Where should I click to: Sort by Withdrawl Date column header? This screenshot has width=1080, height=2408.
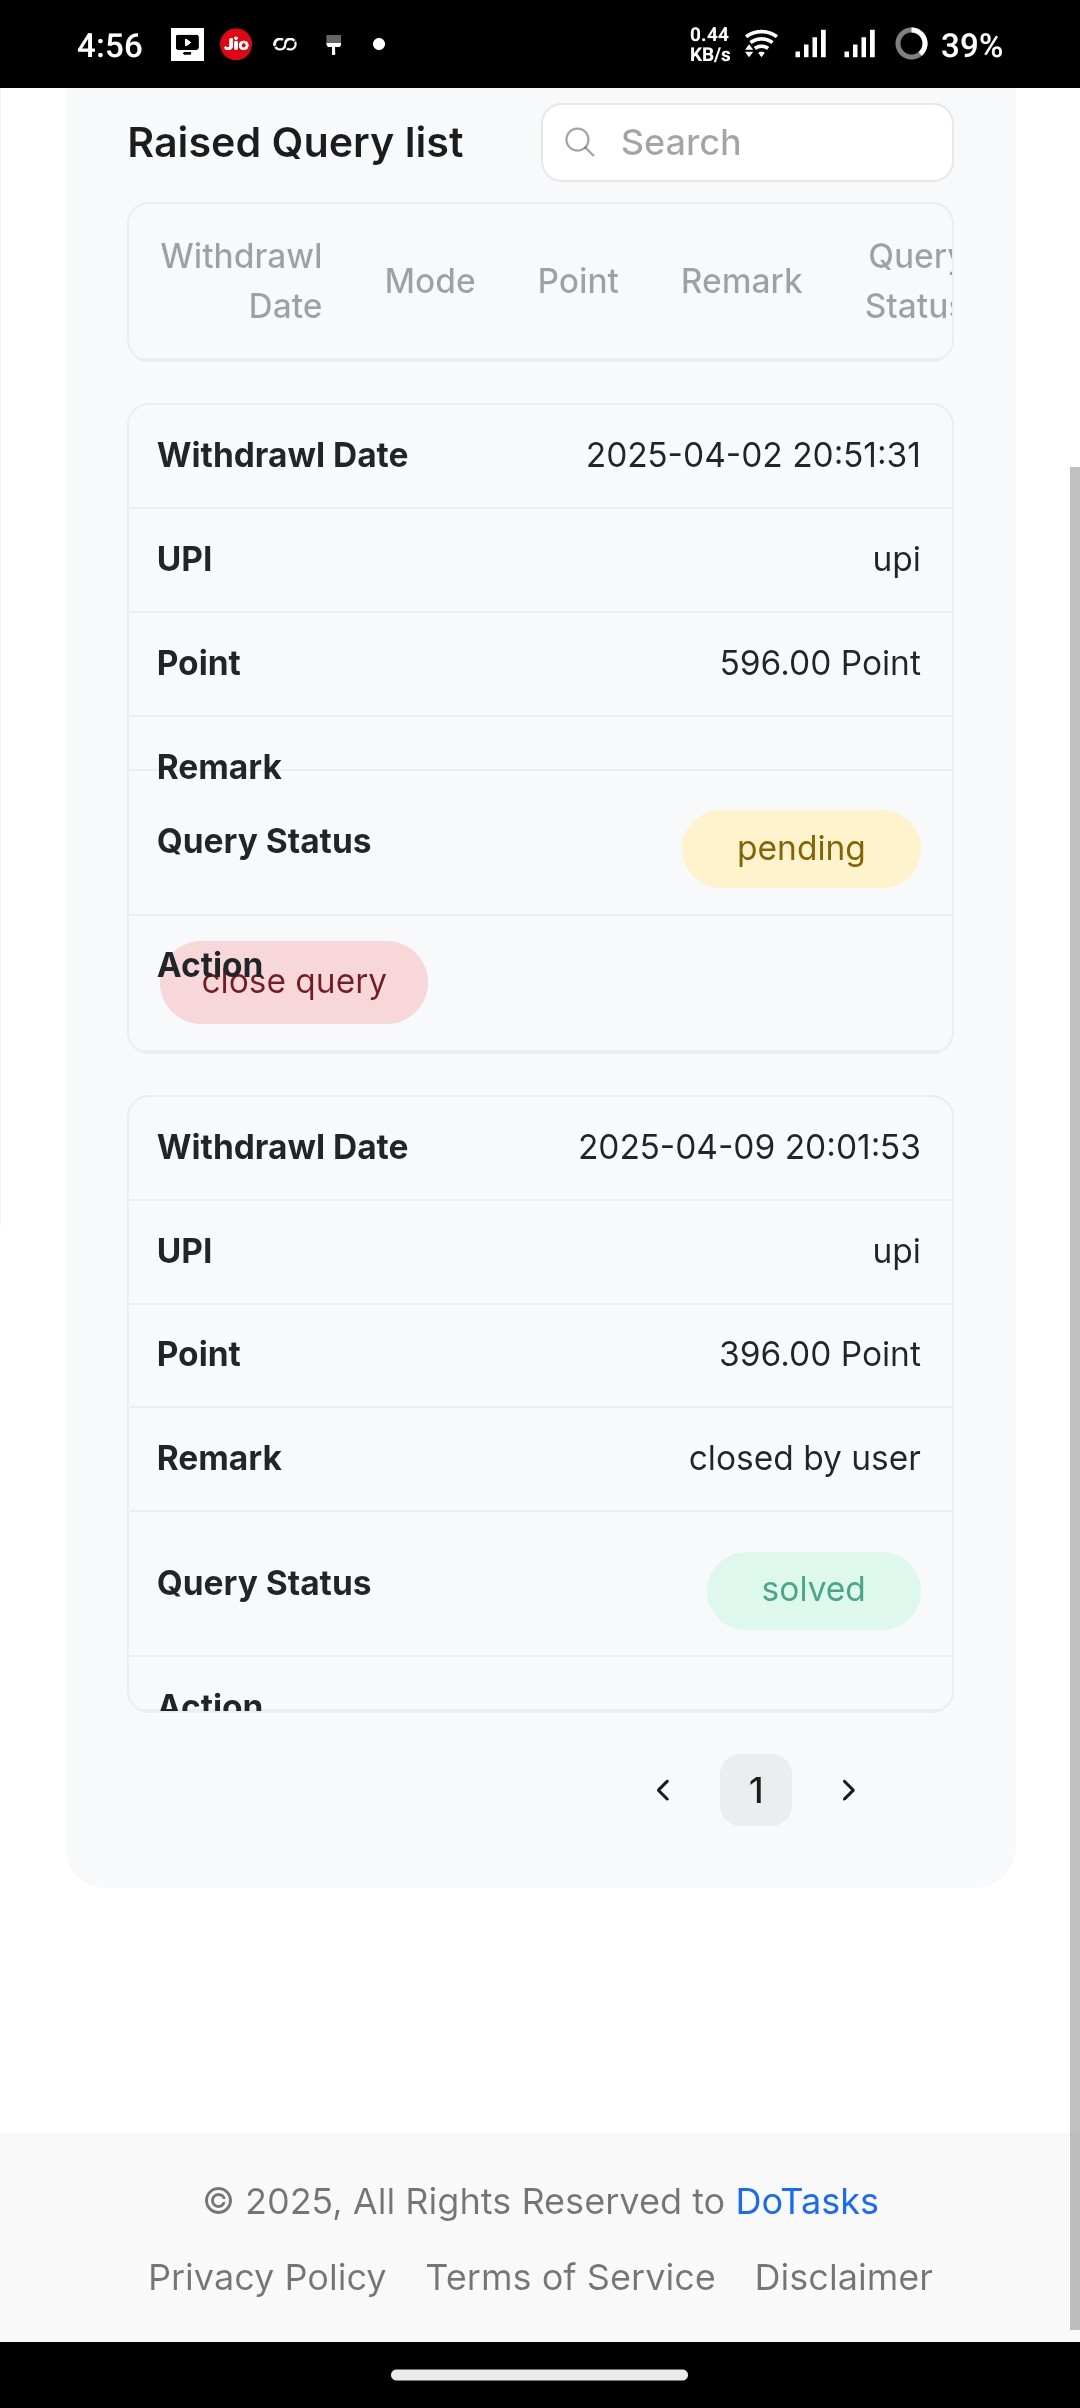(242, 281)
